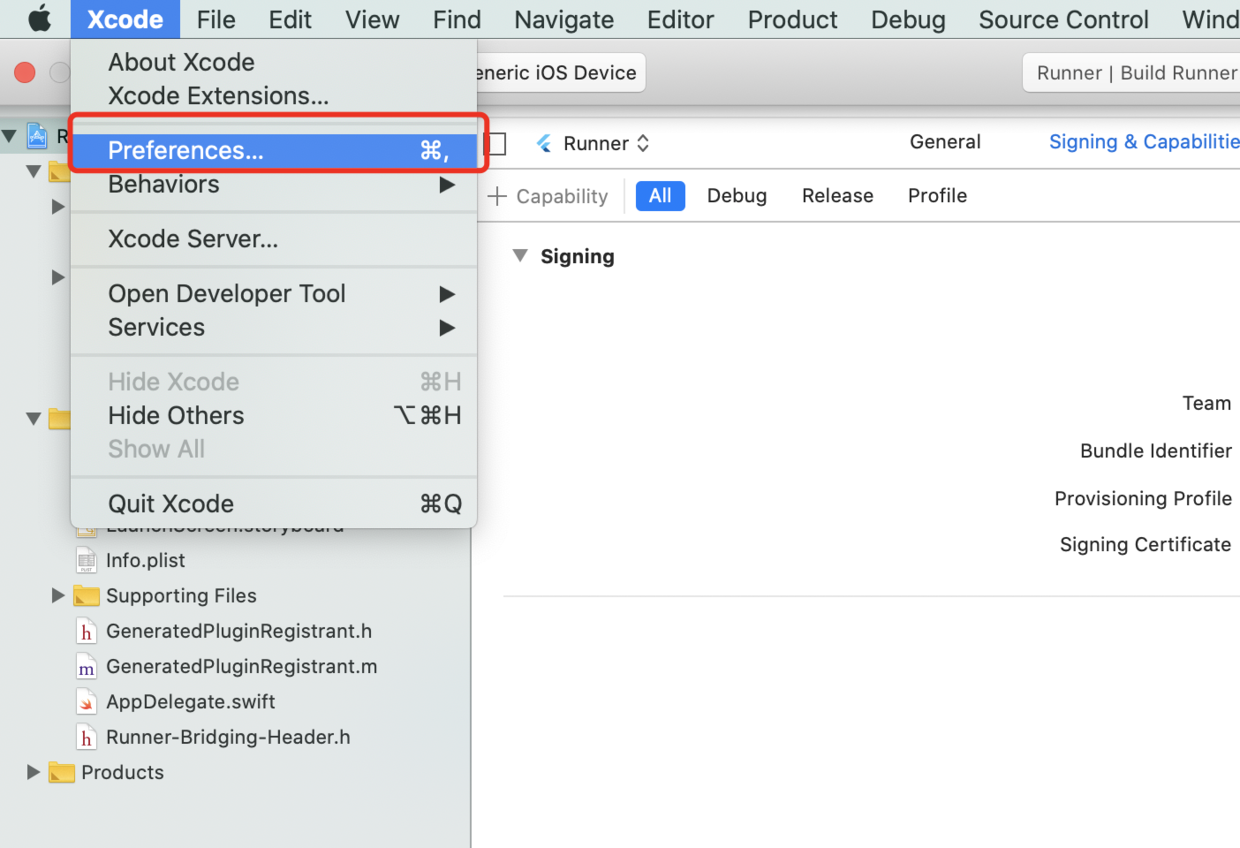Open the Open Developer Tool submenu
Image resolution: width=1240 pixels, height=848 pixels.
273,293
